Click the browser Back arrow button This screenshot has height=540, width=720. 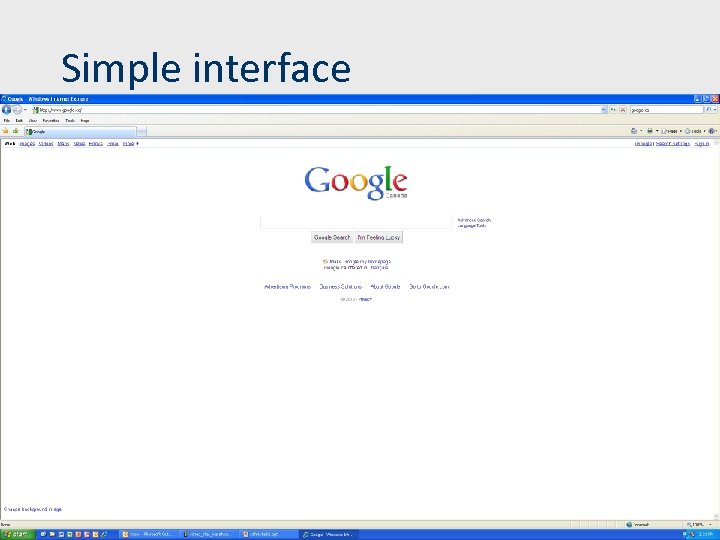tap(6, 110)
